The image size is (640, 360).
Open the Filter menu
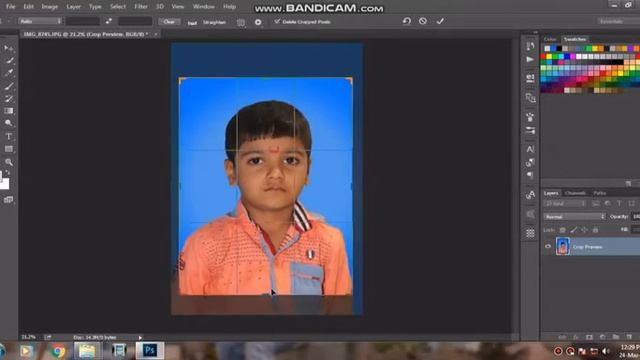pos(141,7)
